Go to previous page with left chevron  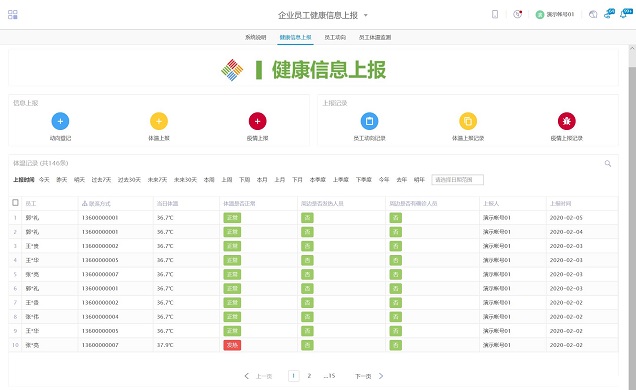[x=246, y=376]
